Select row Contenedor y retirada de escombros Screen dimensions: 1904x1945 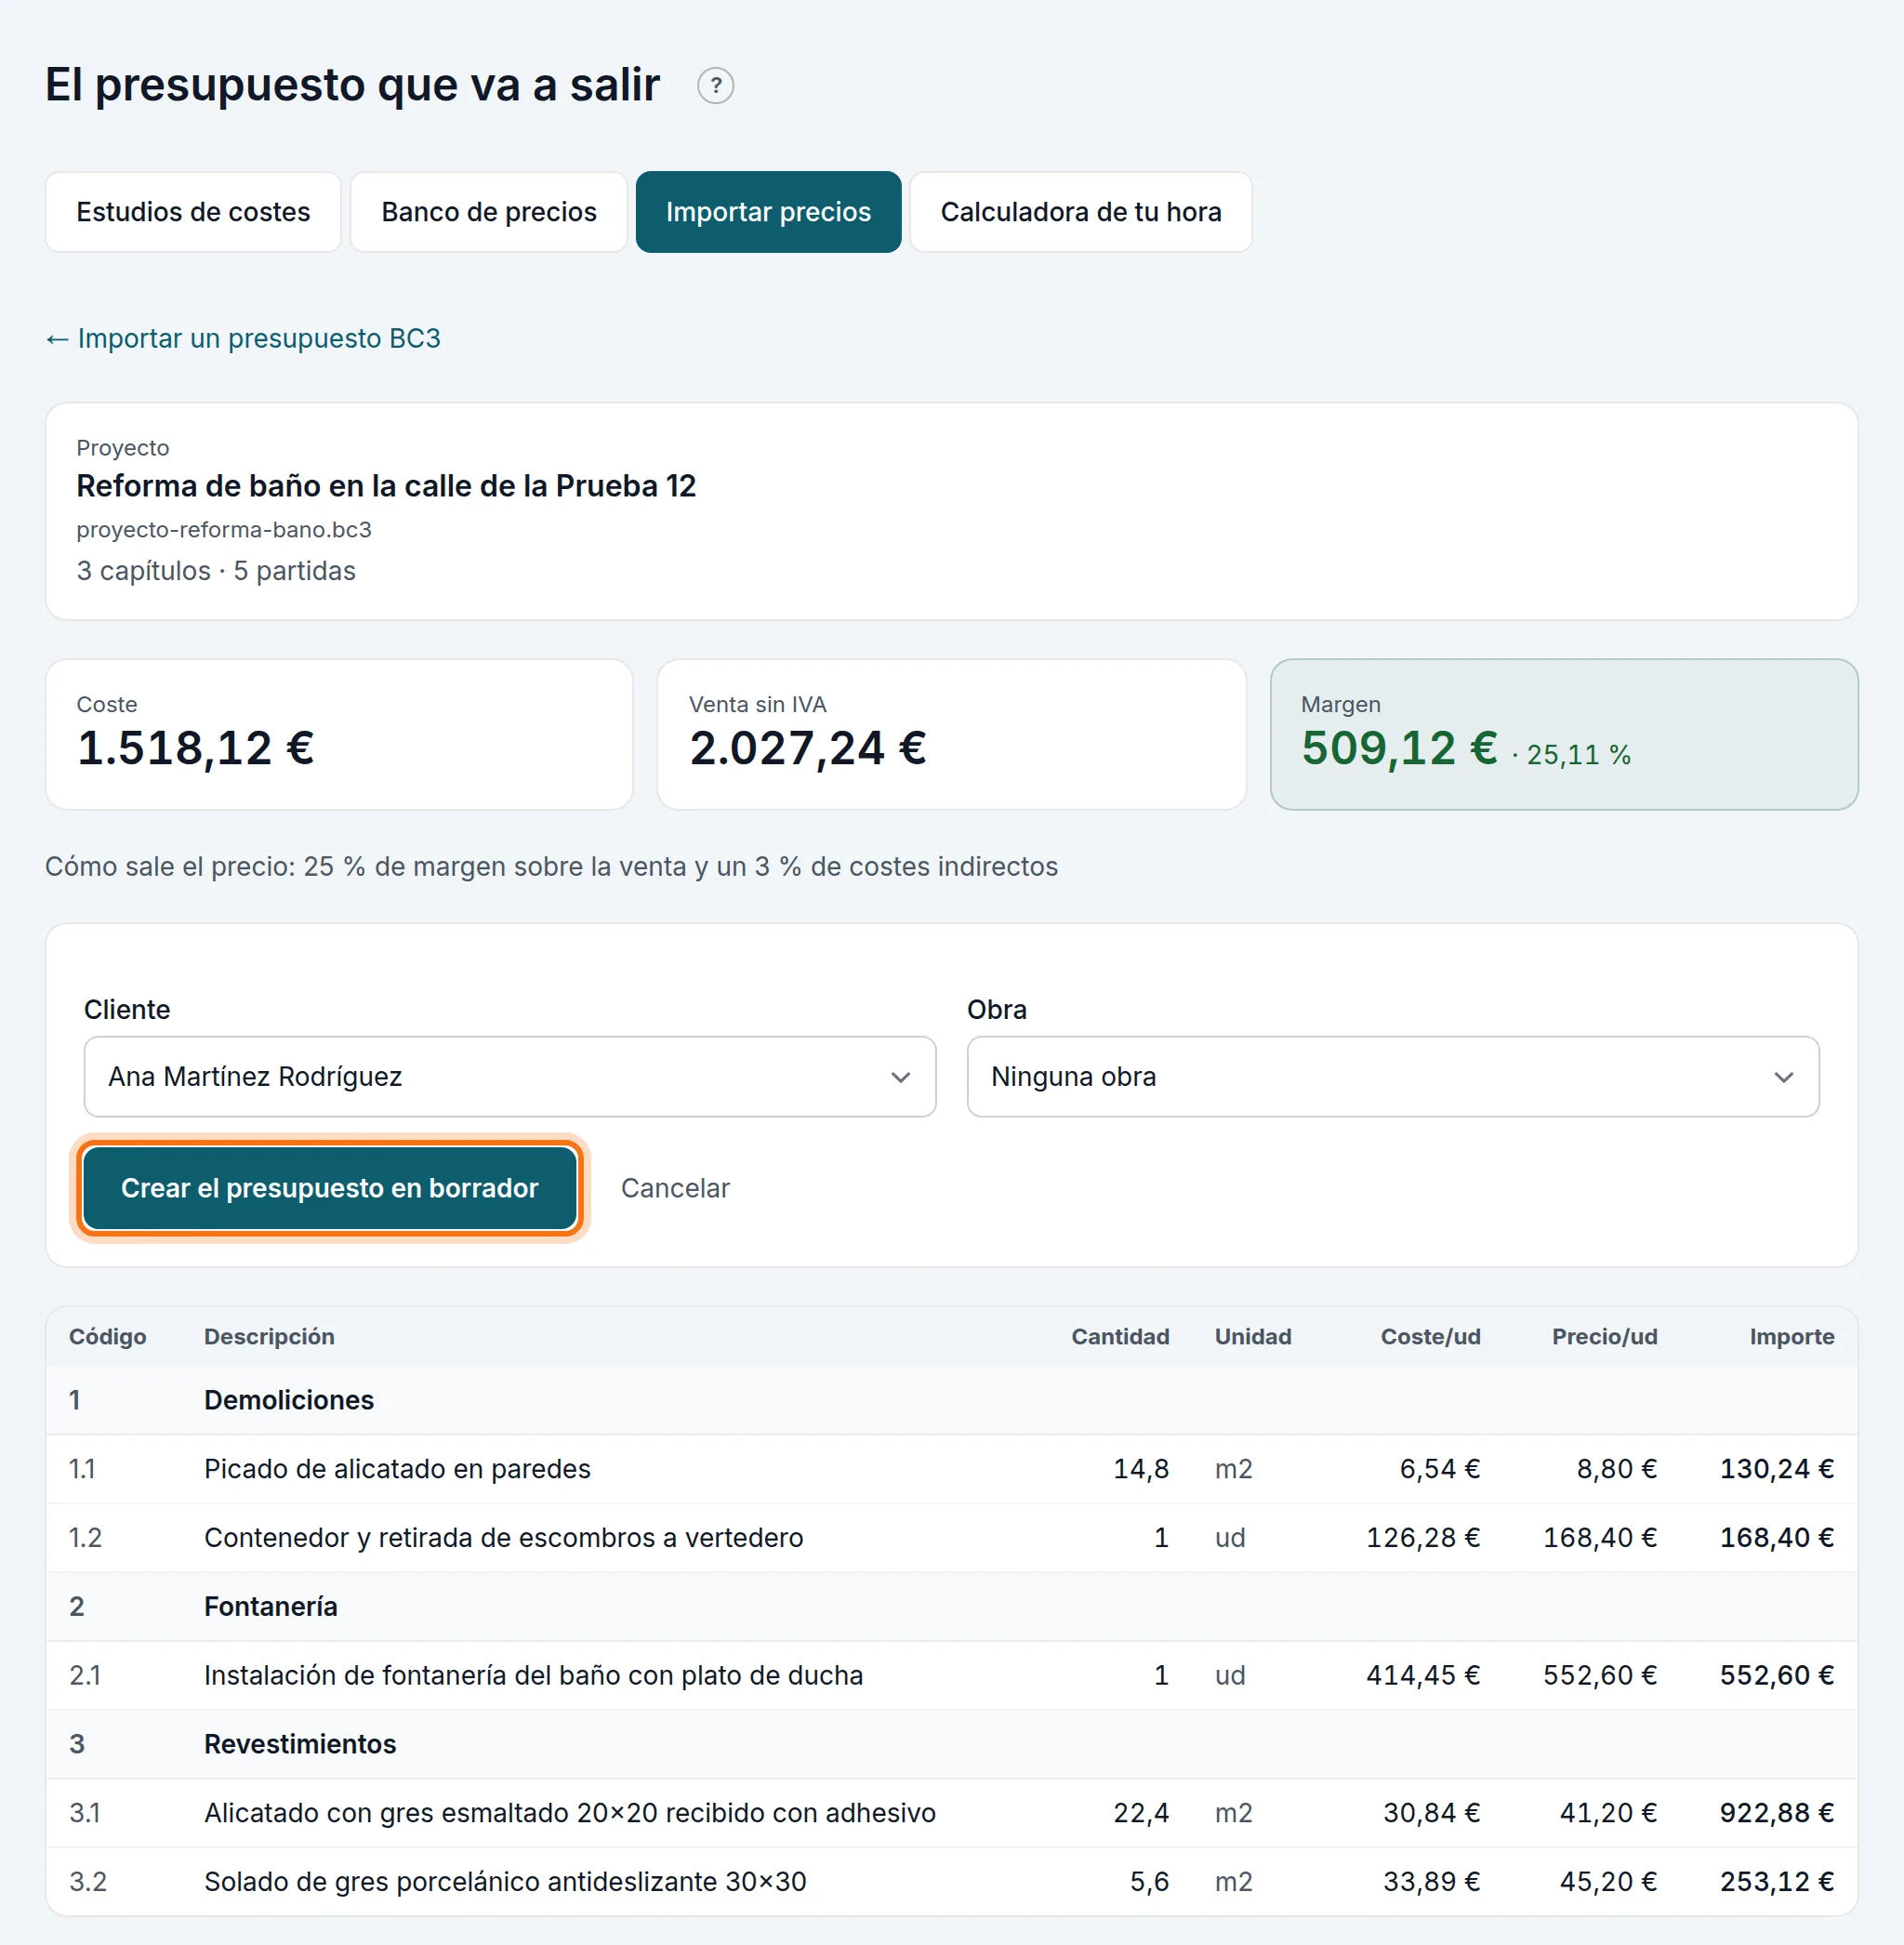[951, 1538]
